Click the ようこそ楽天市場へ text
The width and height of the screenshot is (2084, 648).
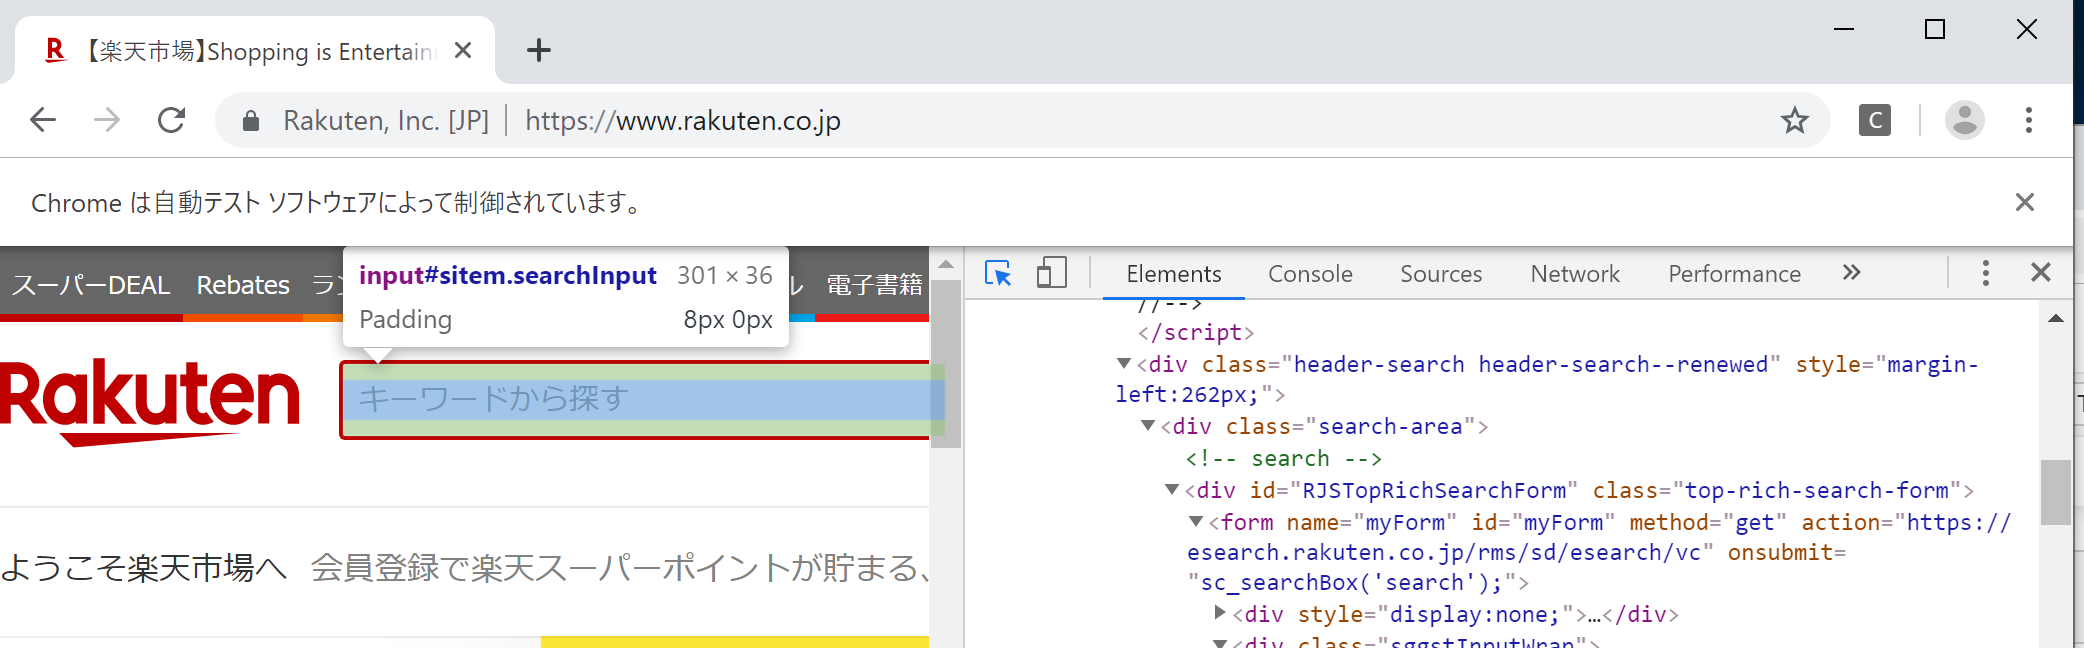click(x=143, y=568)
